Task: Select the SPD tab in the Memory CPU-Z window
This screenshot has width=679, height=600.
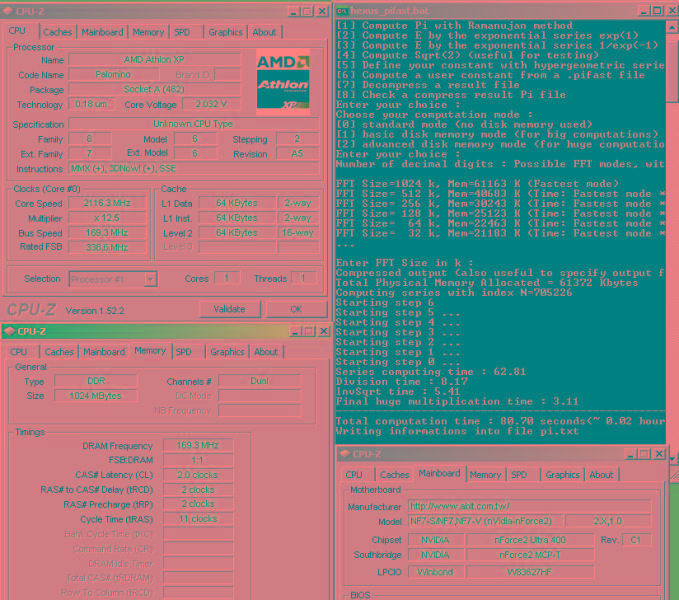Action: (x=184, y=352)
